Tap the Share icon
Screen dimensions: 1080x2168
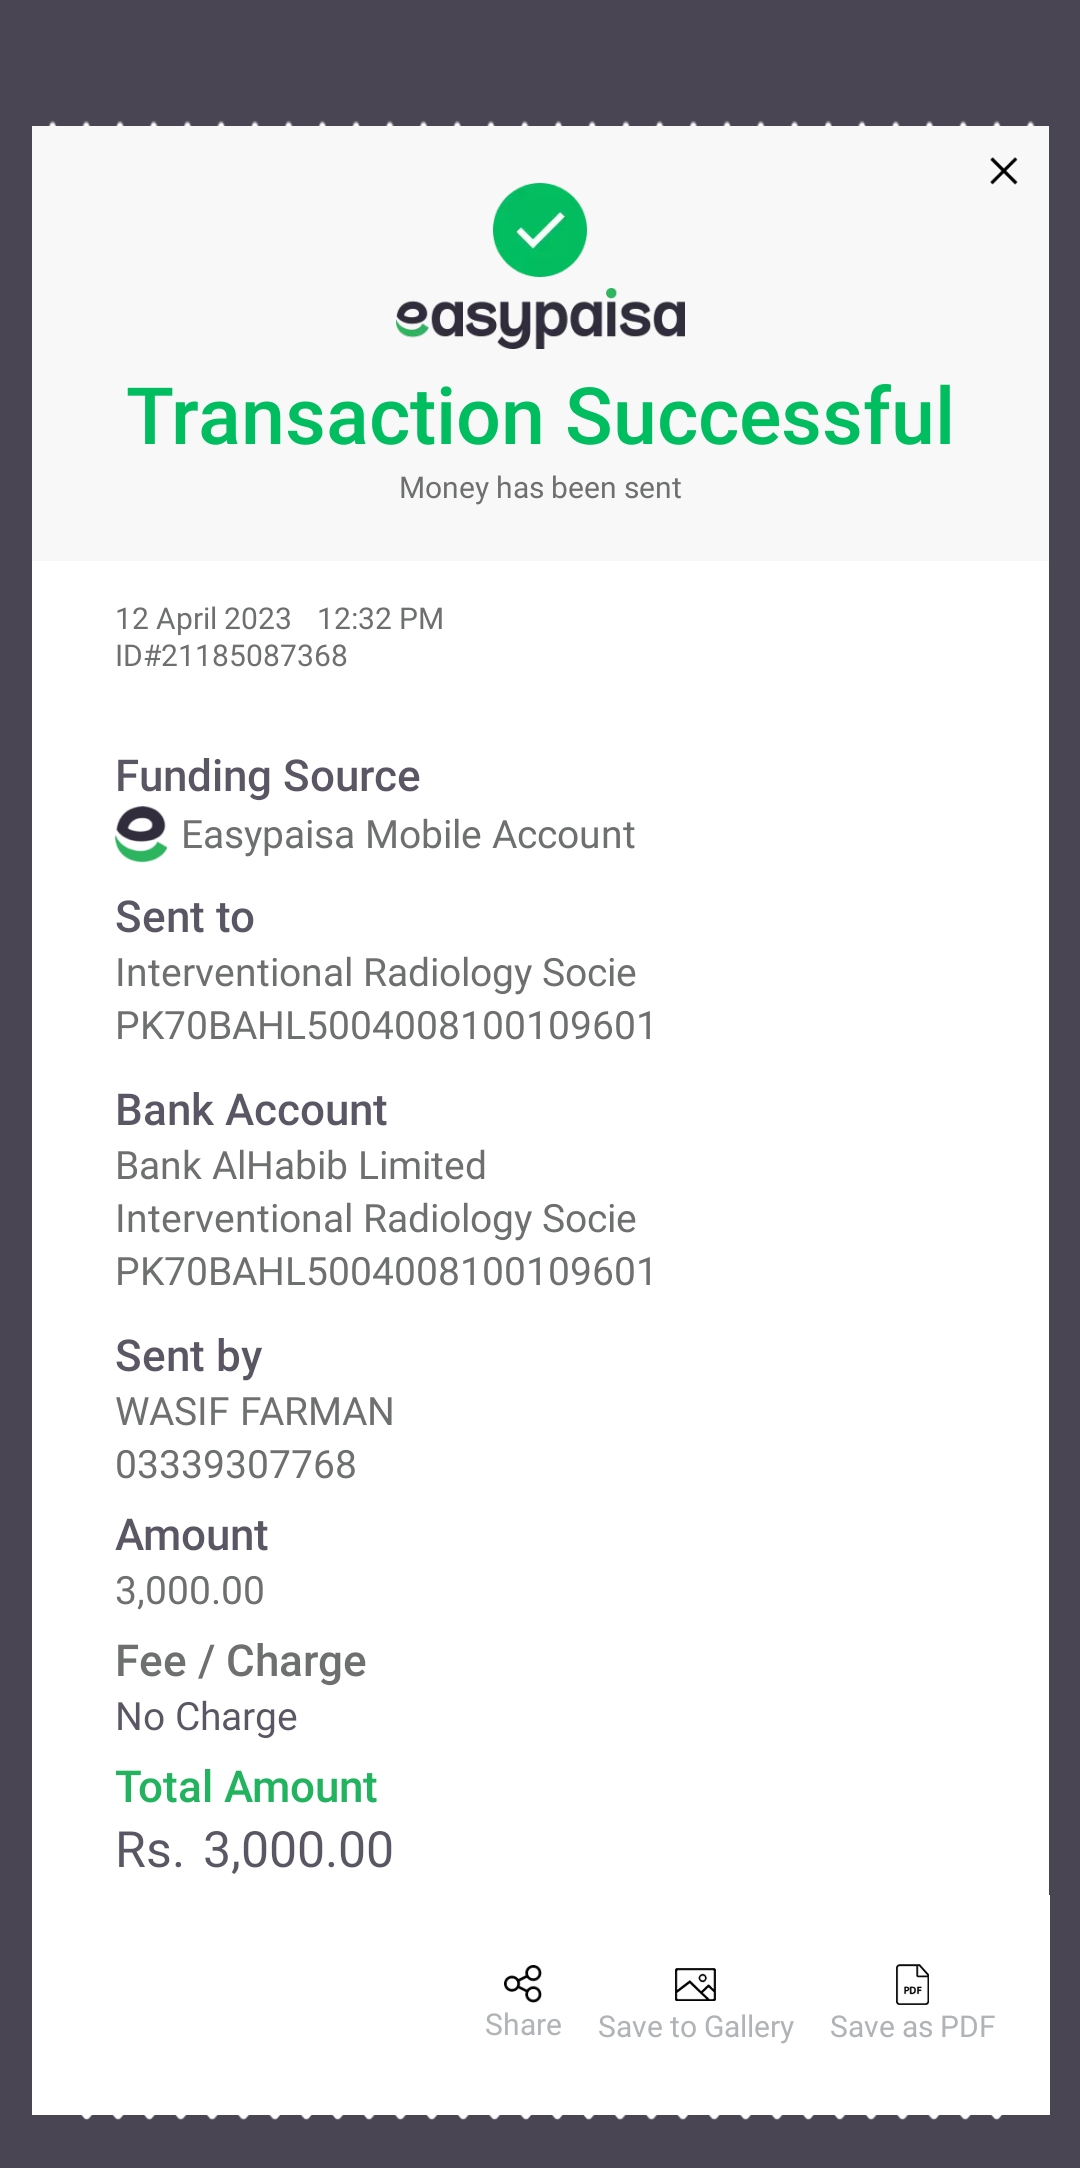(x=523, y=1983)
